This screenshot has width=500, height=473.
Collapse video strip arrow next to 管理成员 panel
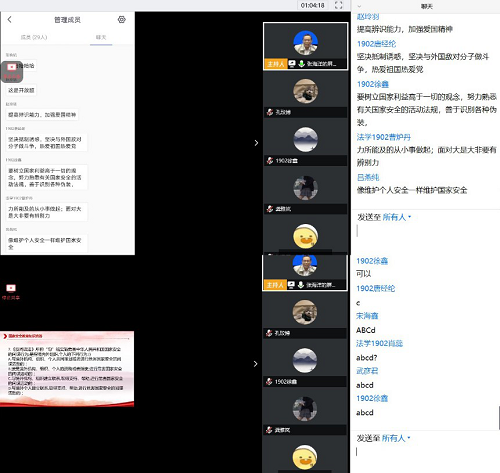pos(256,143)
